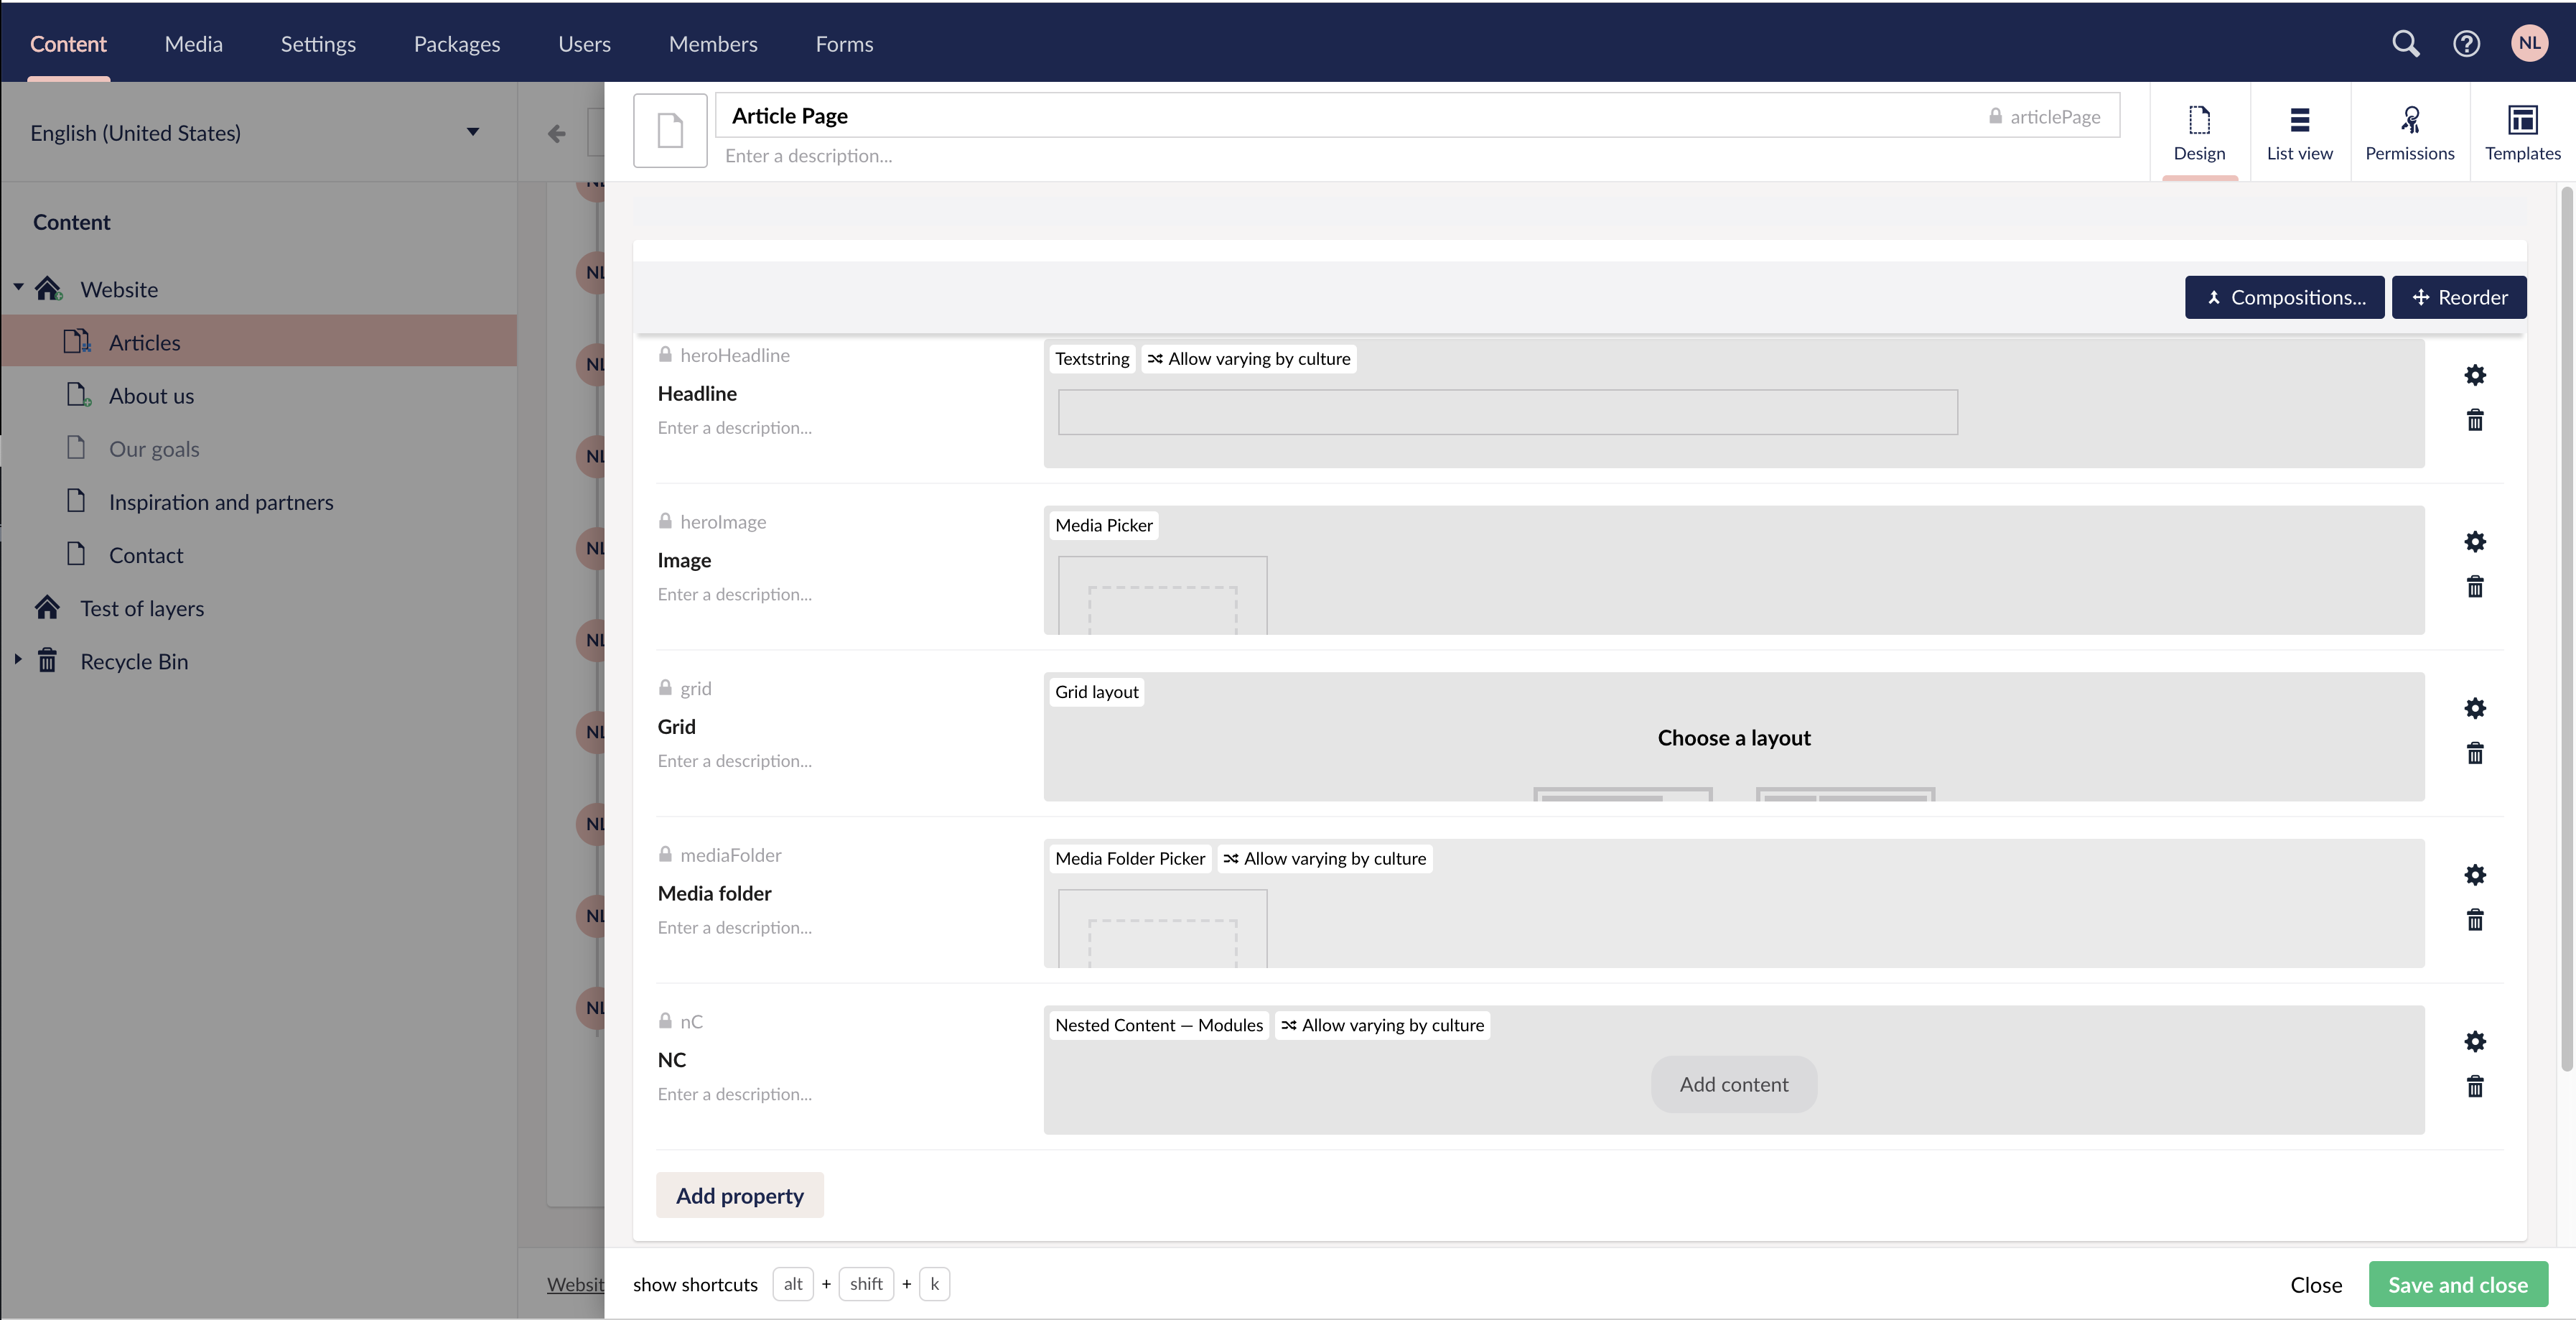Image resolution: width=2576 pixels, height=1320 pixels.
Task: Unlock the mediaFolder alias lock
Action: (665, 855)
